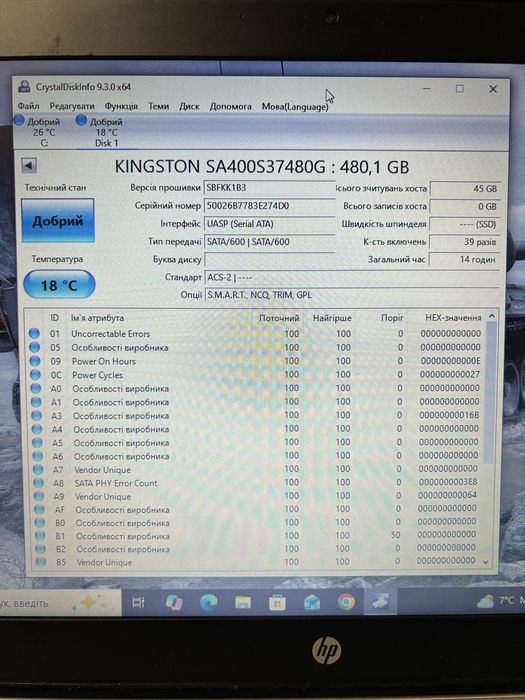Click the options field S.M.A.R.T., NCQ, TRIM, GPL
Image resolution: width=525 pixels, height=700 pixels.
tap(352, 295)
